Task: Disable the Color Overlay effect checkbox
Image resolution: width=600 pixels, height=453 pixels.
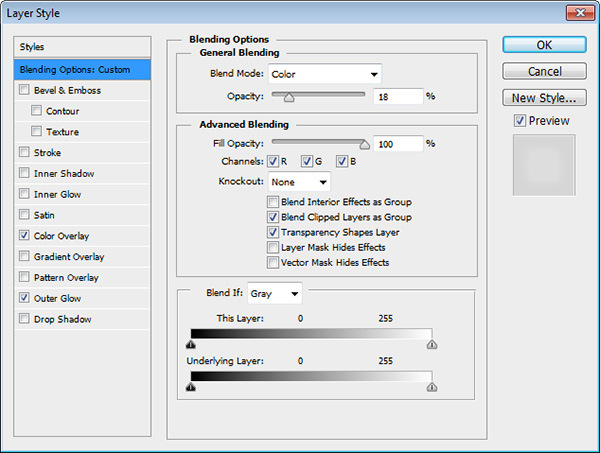Action: tap(23, 236)
